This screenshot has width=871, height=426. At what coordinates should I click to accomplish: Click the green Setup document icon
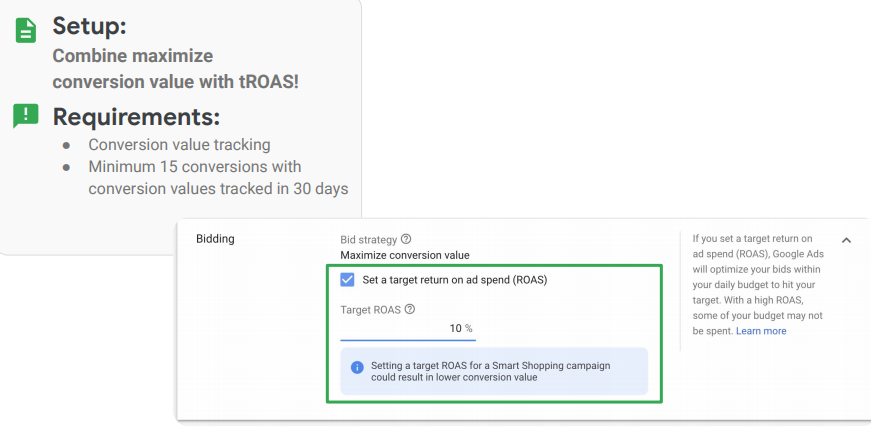[26, 30]
